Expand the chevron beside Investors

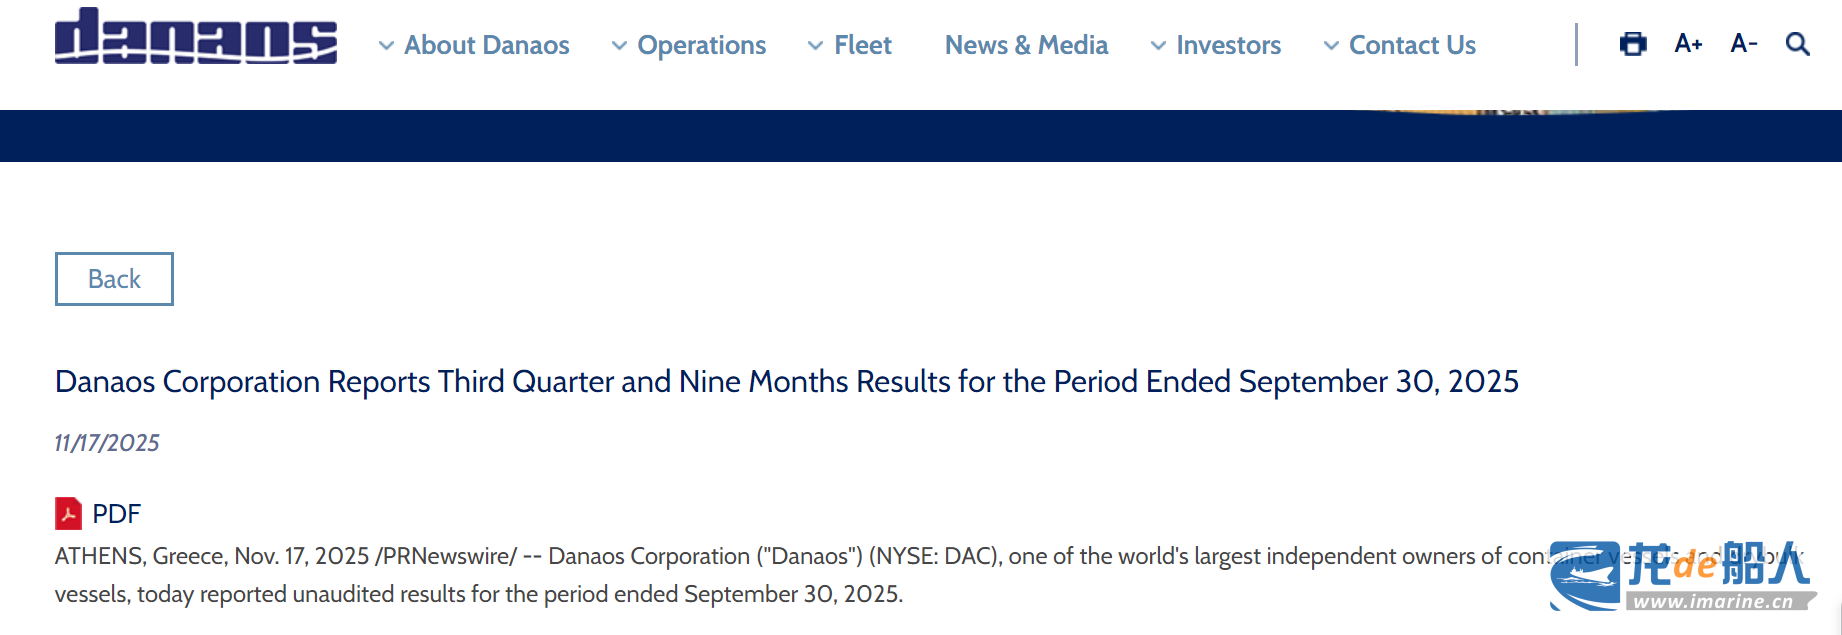(1158, 46)
